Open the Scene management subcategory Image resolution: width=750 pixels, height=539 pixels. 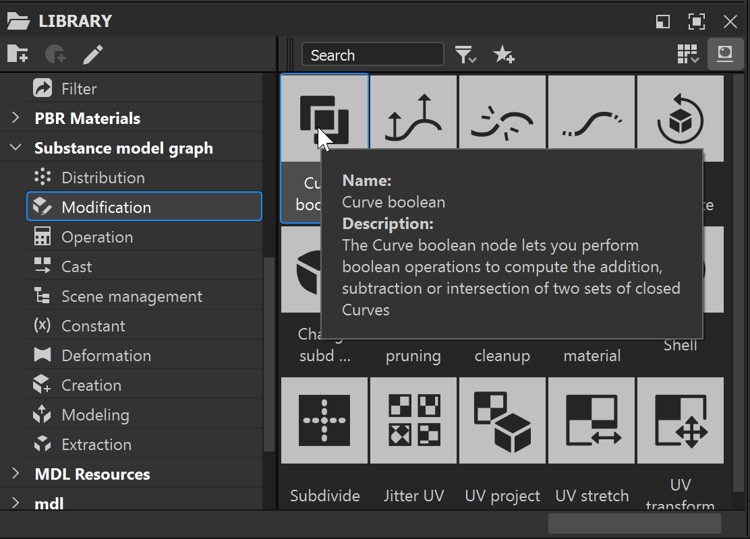pyautogui.click(x=131, y=296)
